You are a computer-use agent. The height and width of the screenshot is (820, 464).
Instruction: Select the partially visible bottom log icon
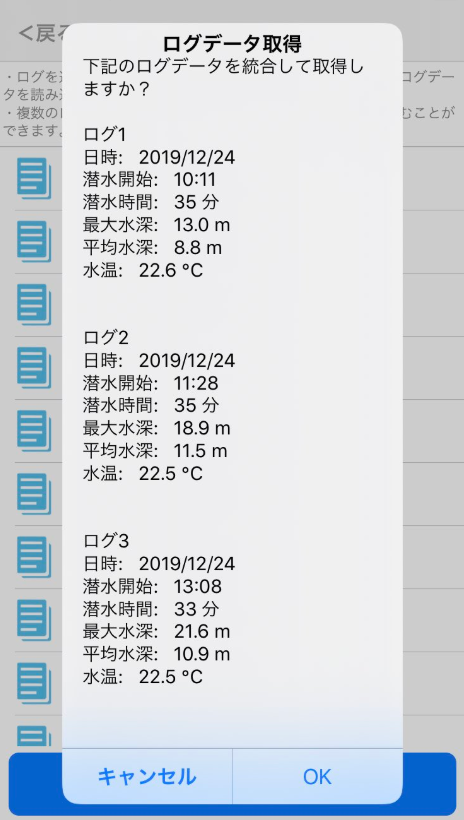pyautogui.click(x=34, y=736)
